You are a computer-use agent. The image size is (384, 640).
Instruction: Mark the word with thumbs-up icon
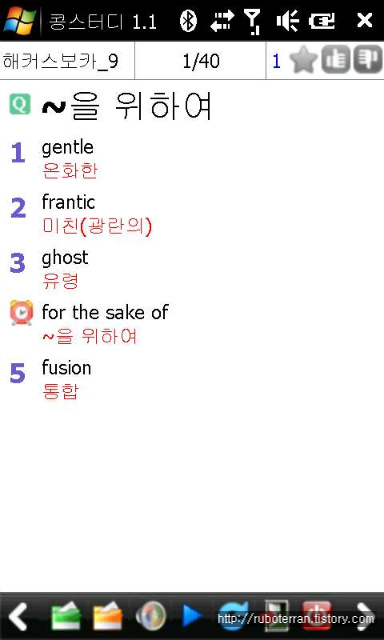(x=335, y=60)
